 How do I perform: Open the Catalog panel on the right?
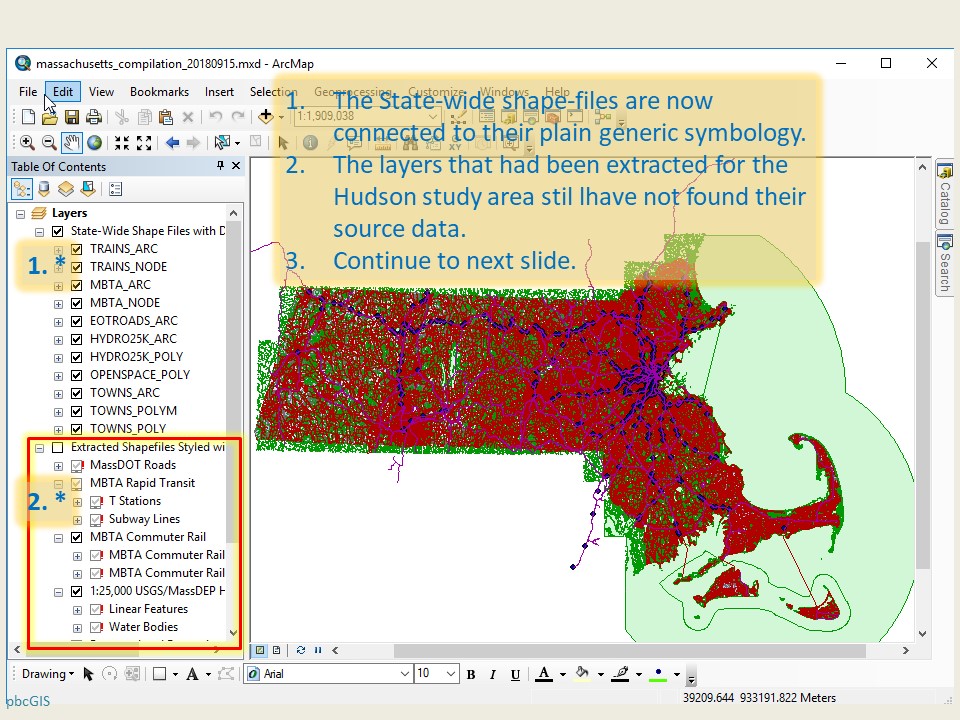[944, 200]
